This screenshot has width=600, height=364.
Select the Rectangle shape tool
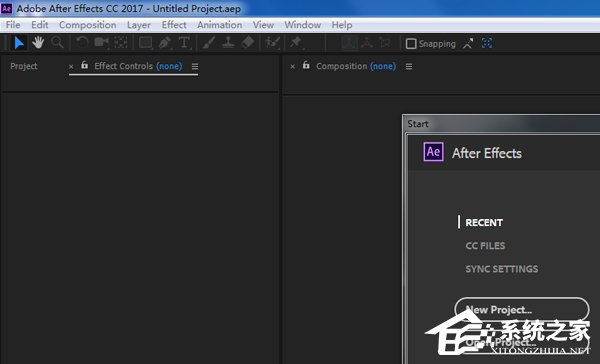point(145,43)
